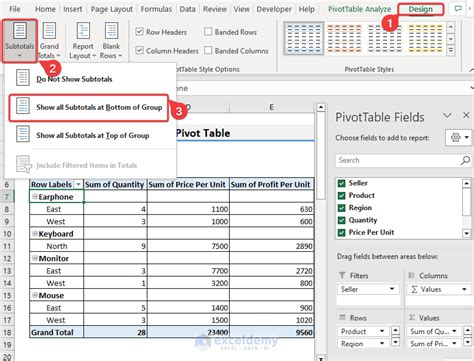The height and width of the screenshot is (361, 474).
Task: Open the Blank Rows menu
Action: tap(111, 41)
